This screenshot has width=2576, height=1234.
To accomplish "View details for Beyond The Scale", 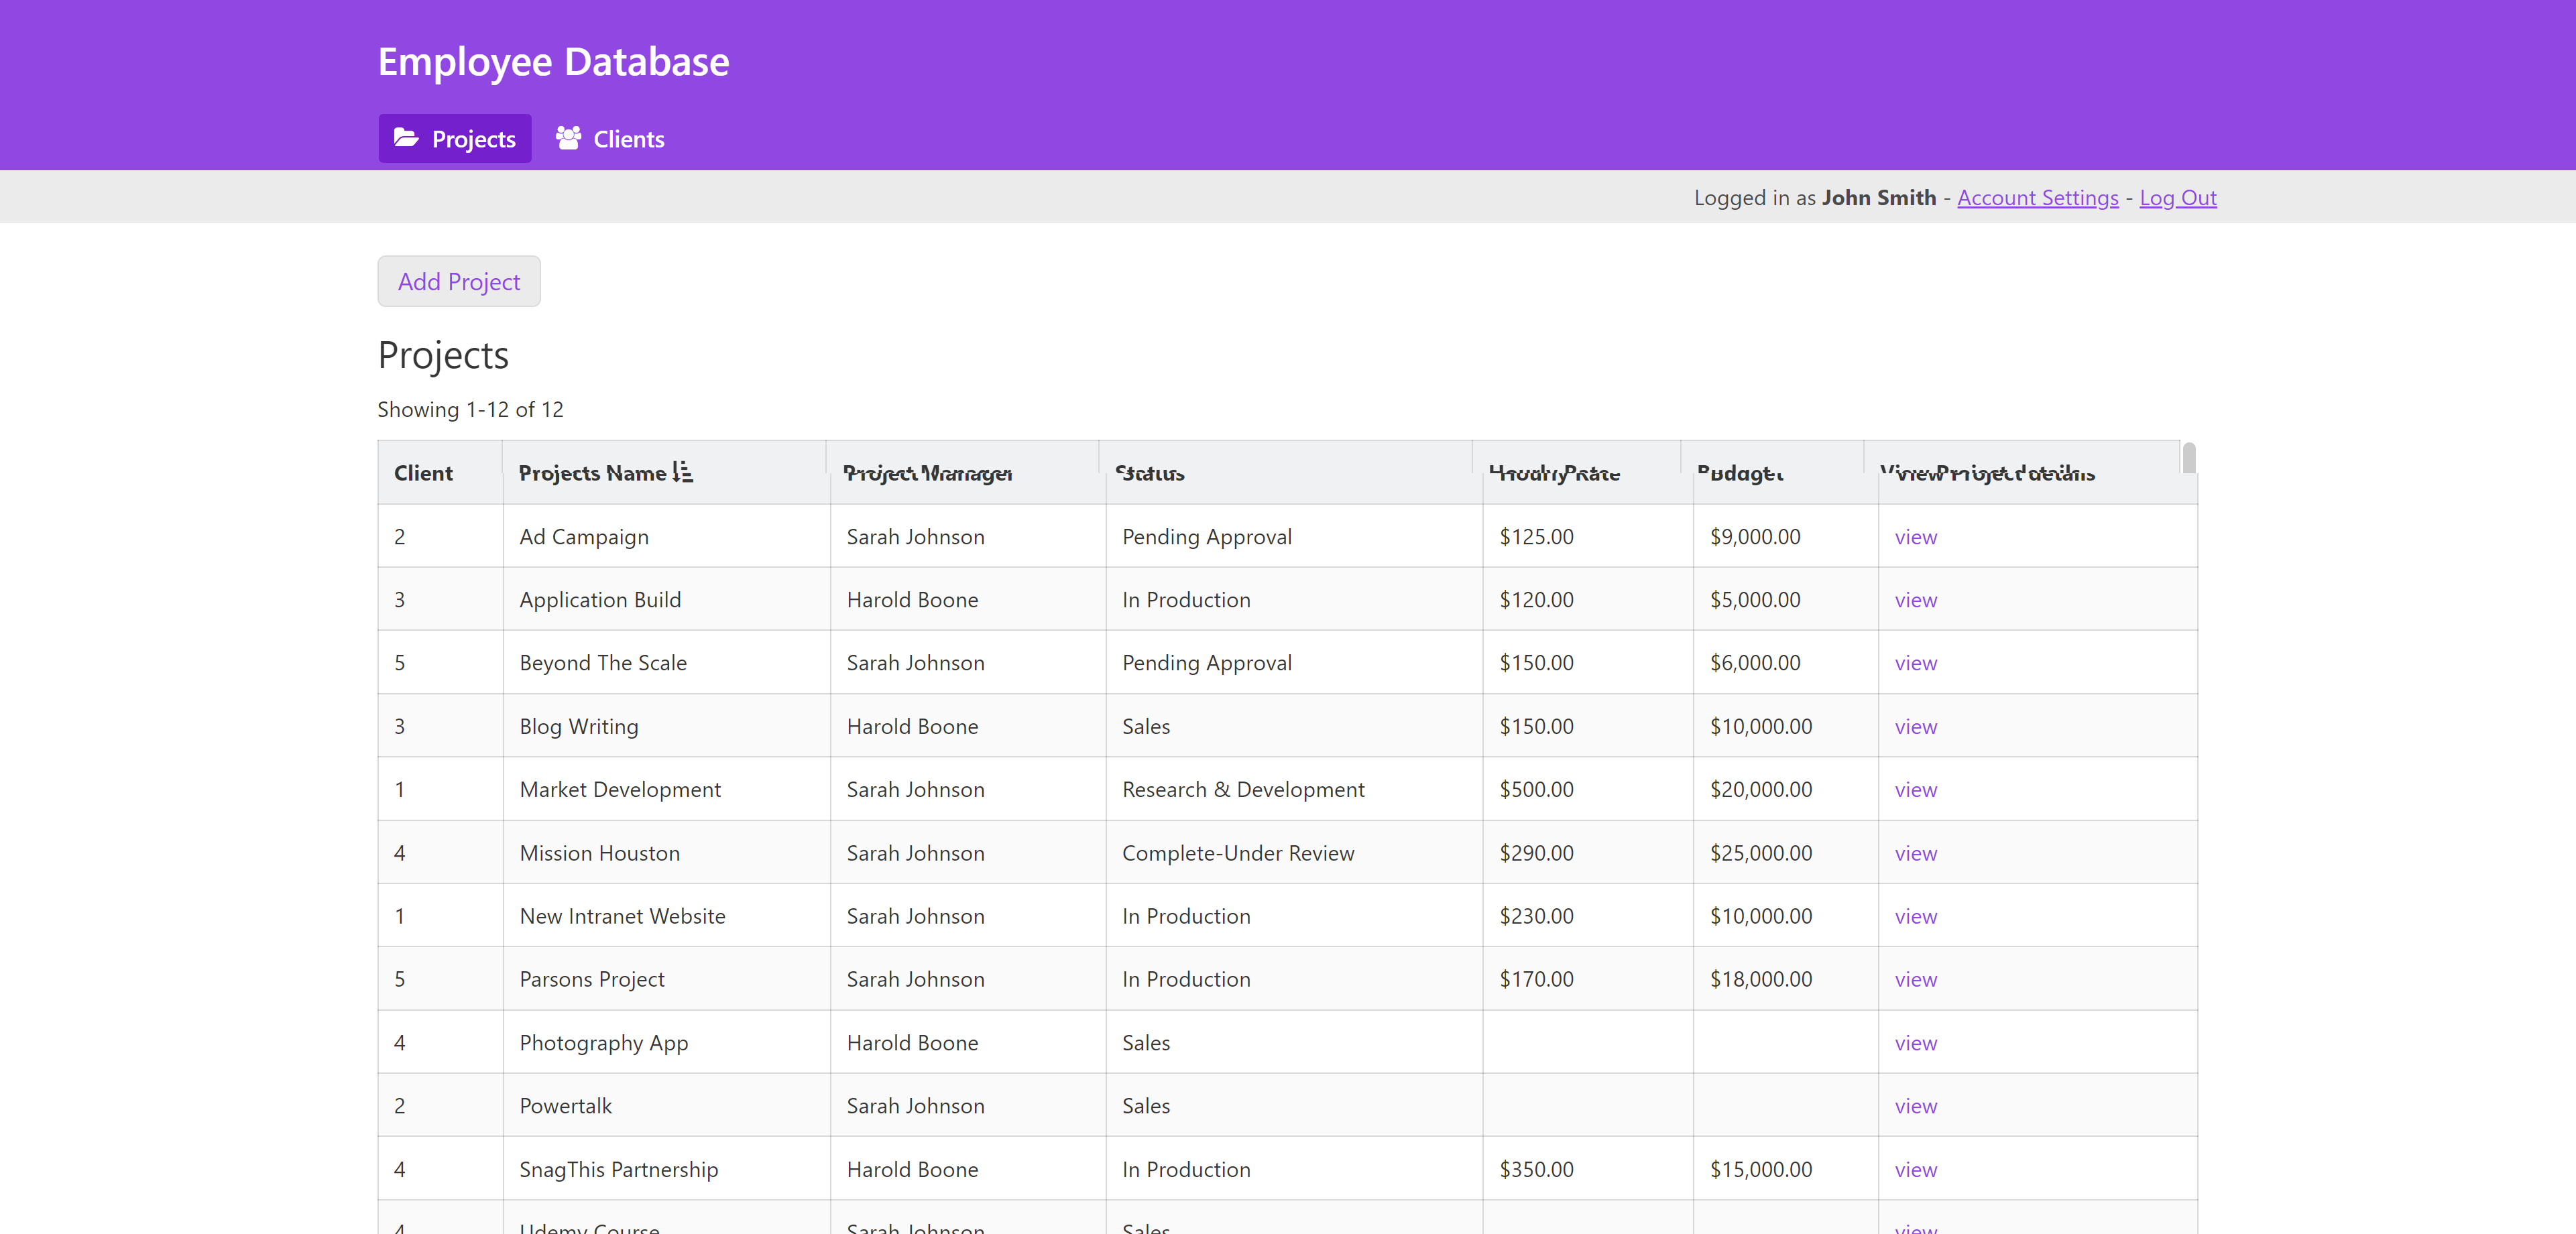I will click(1916, 663).
